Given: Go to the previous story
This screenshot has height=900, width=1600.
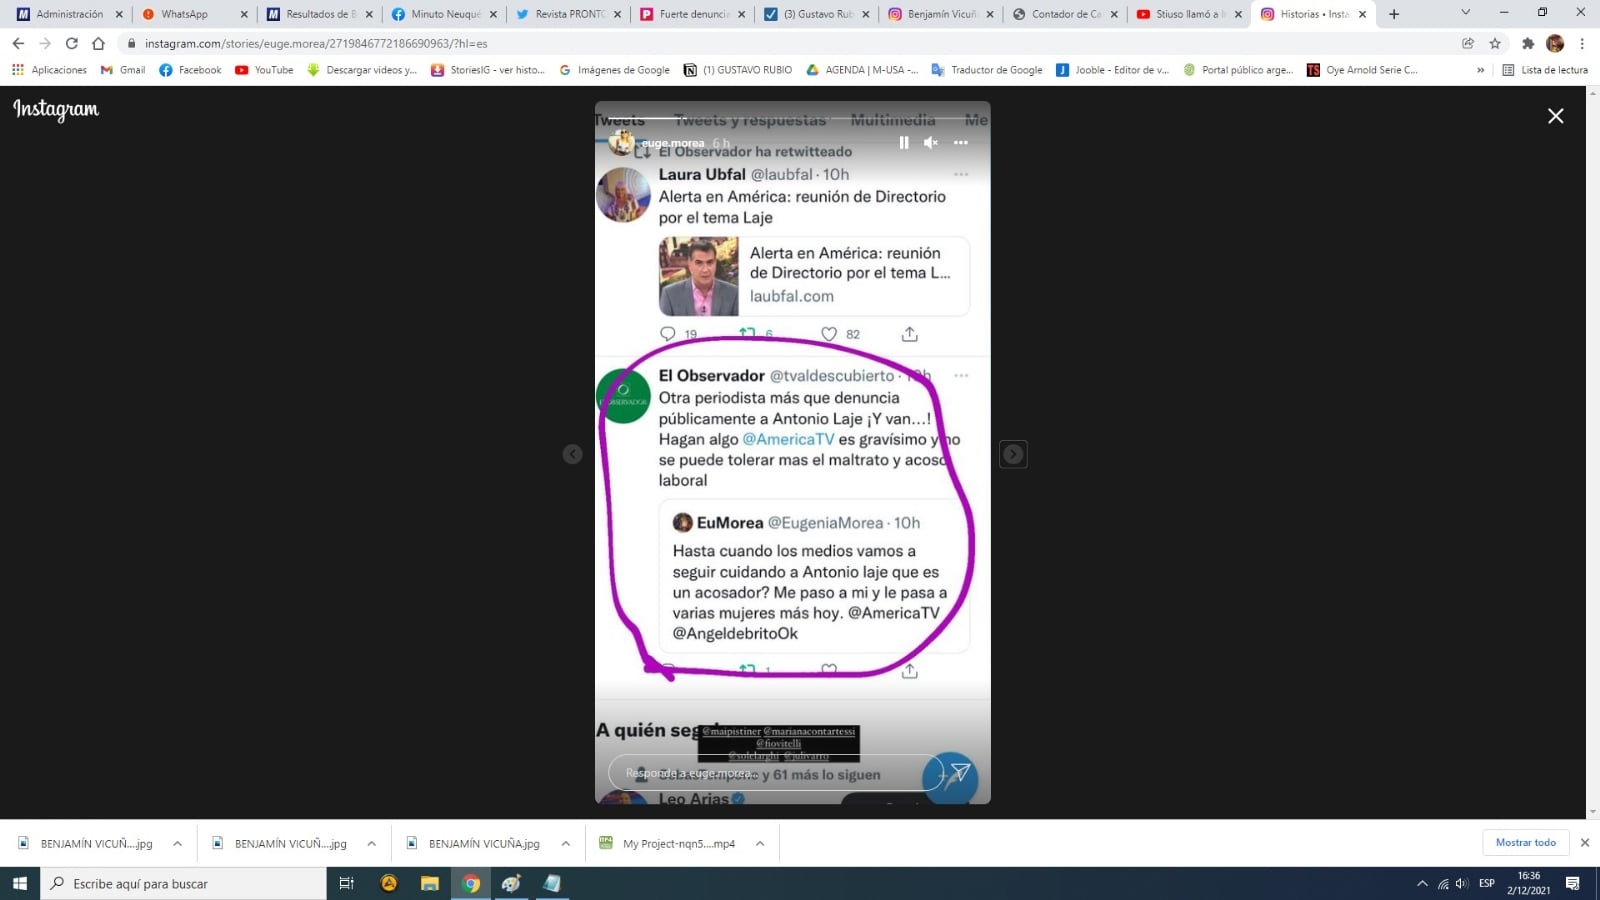Looking at the screenshot, I should coord(572,454).
